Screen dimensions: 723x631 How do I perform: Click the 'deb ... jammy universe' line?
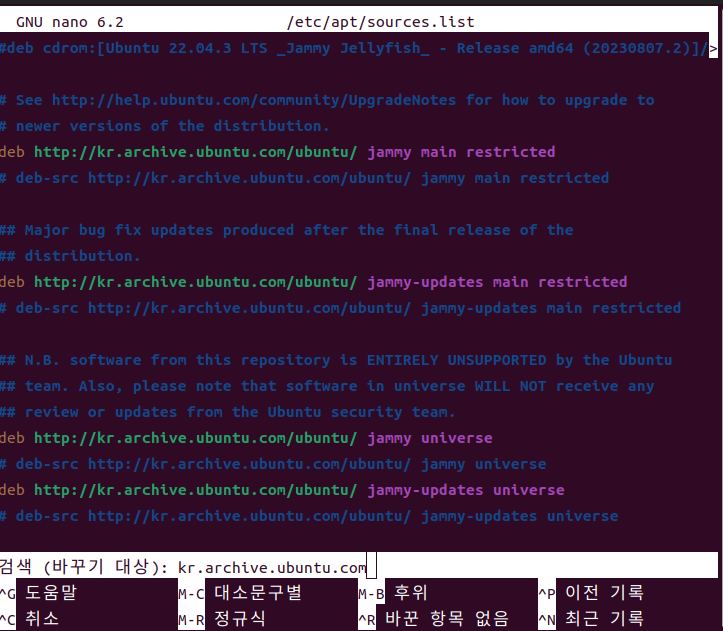(x=246, y=438)
